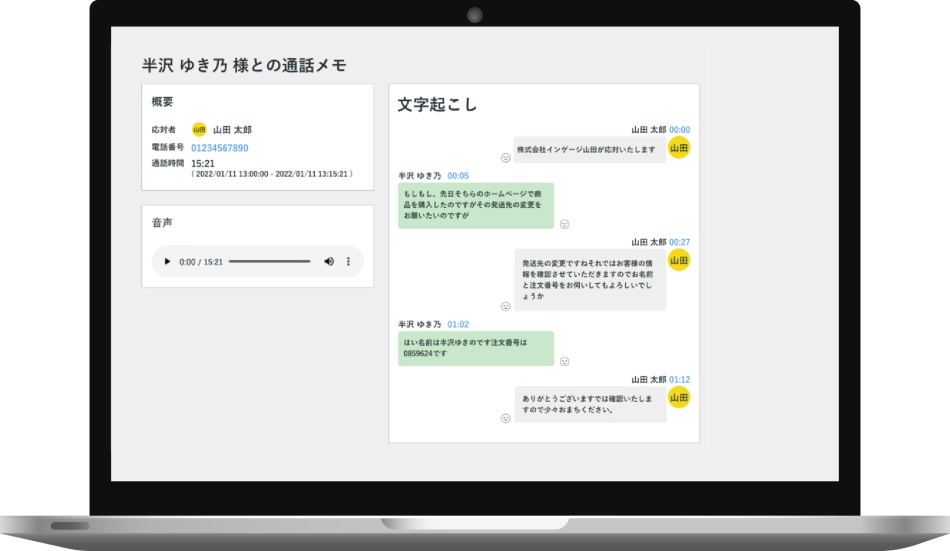Click the 電話番号 label
The image size is (950, 551).
click(168, 147)
